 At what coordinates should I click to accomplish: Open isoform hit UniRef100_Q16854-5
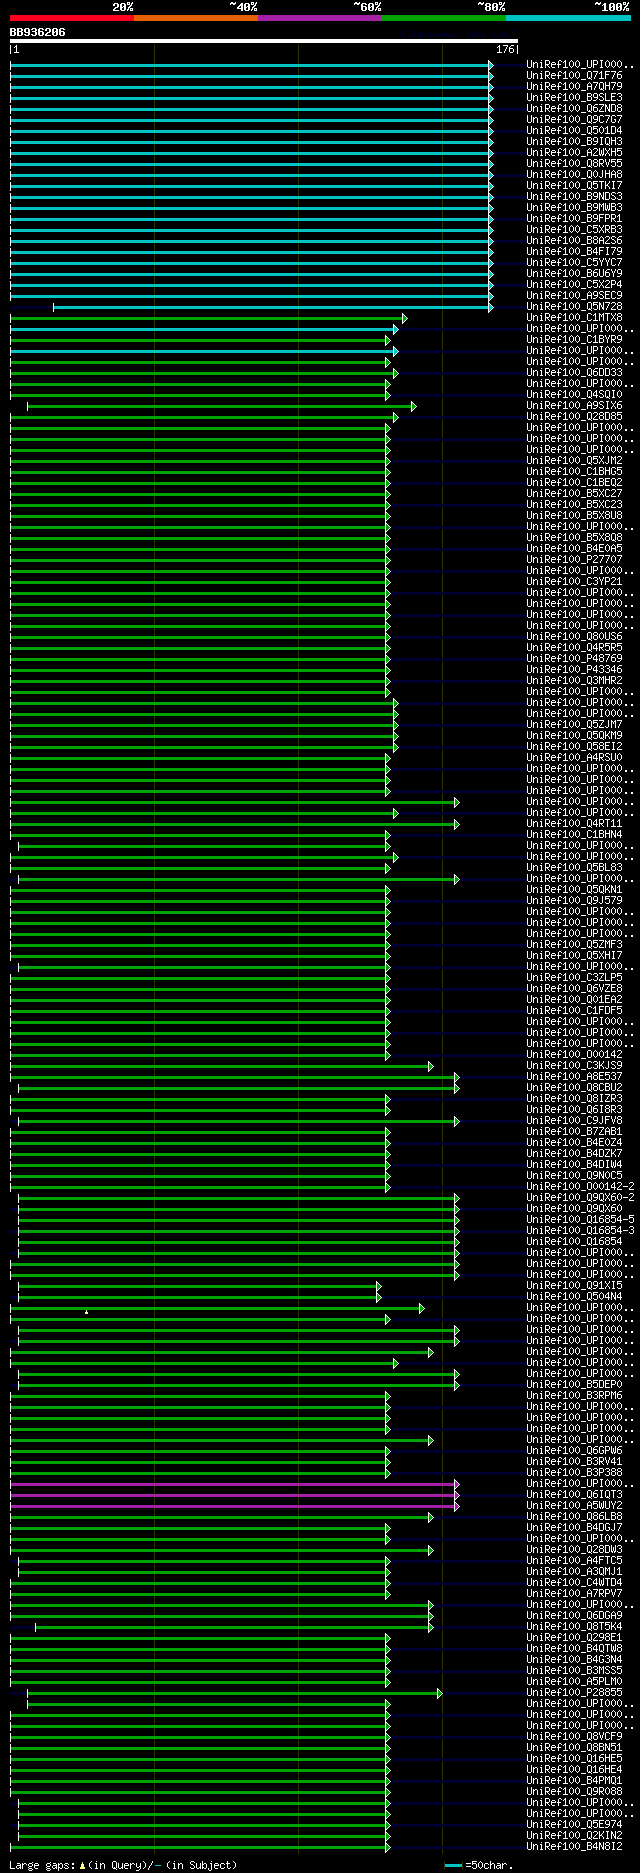click(580, 1220)
